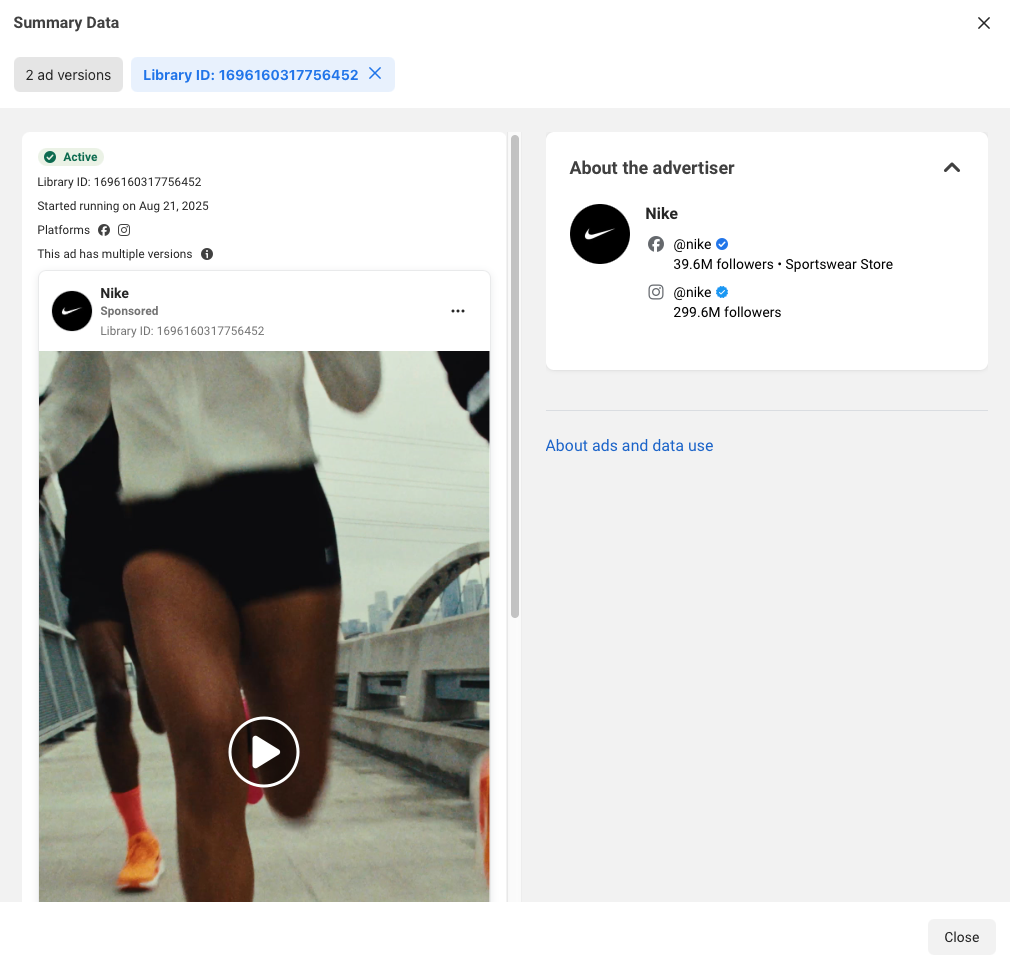Screen dimensions: 1010x970
Task: Click 'Library ID: 1696160317756452' under Active badge
Action: click(x=119, y=182)
